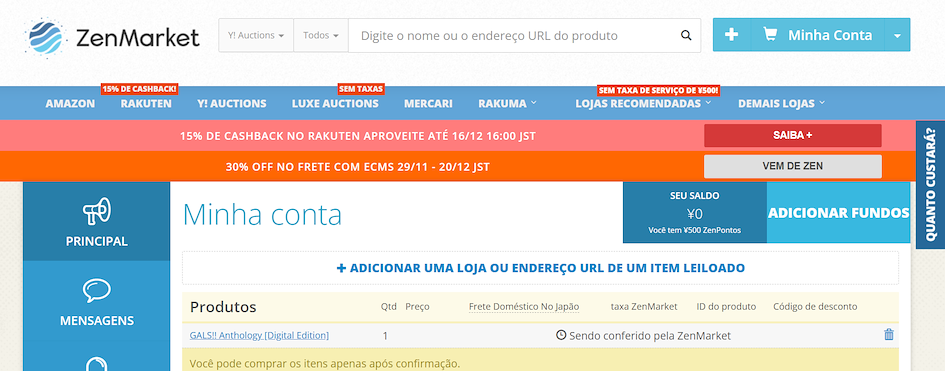Open GALS!! Anthology [Digital Edition] link
The image size is (945, 371).
point(259,335)
